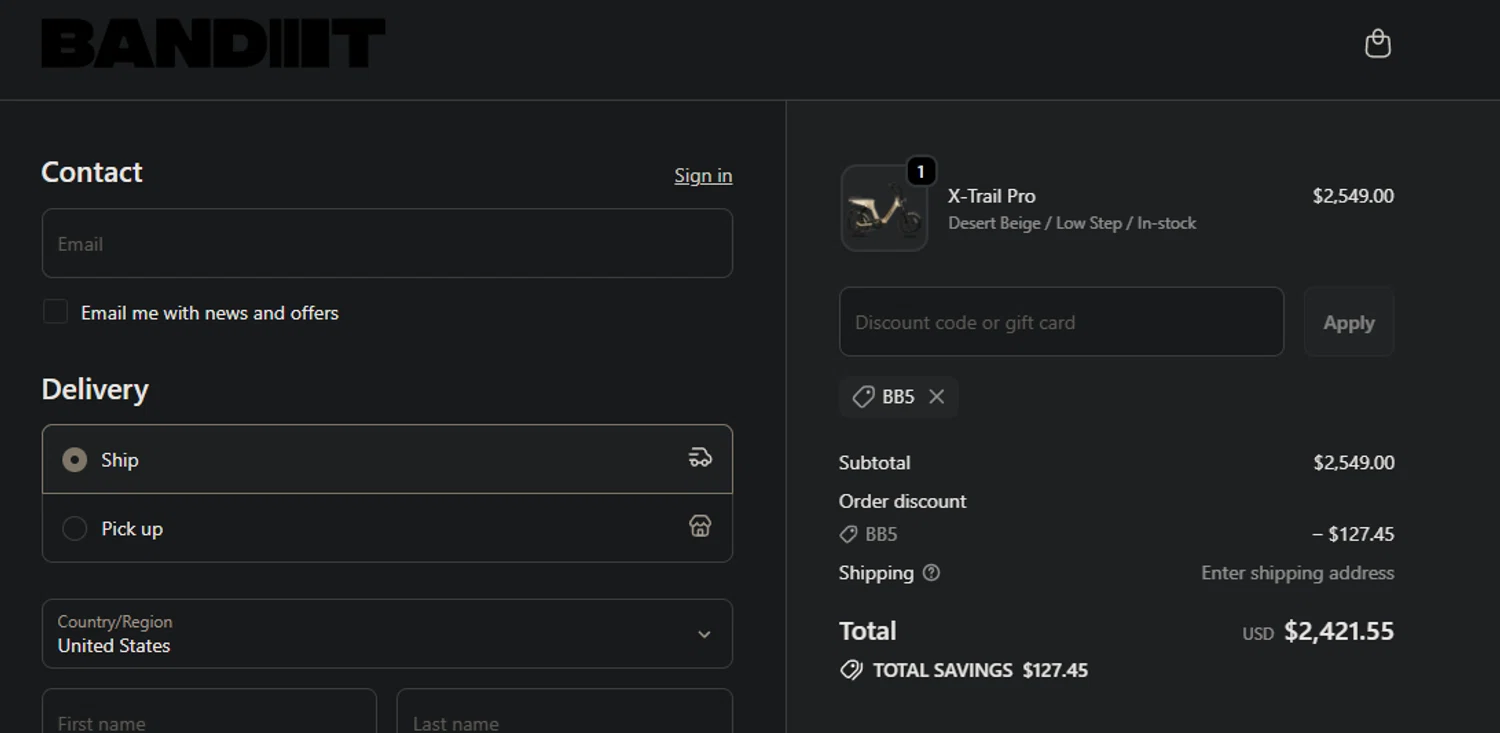1500x733 pixels.
Task: Select the Ship delivery option
Action: (x=387, y=459)
